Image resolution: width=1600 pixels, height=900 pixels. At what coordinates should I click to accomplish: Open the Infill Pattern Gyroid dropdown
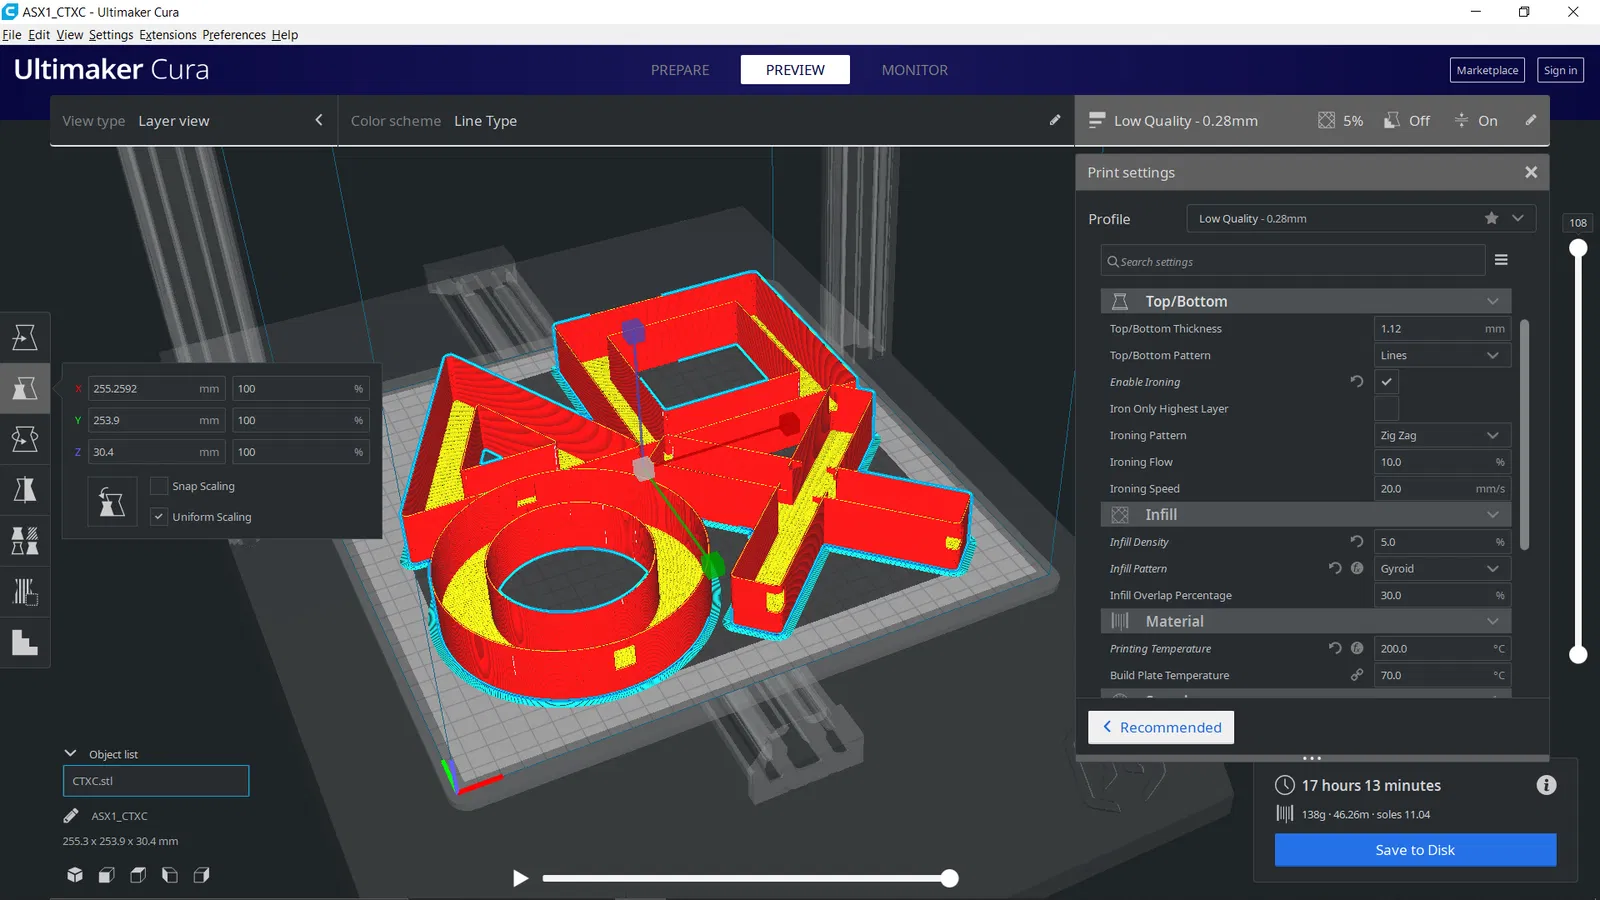point(1442,568)
